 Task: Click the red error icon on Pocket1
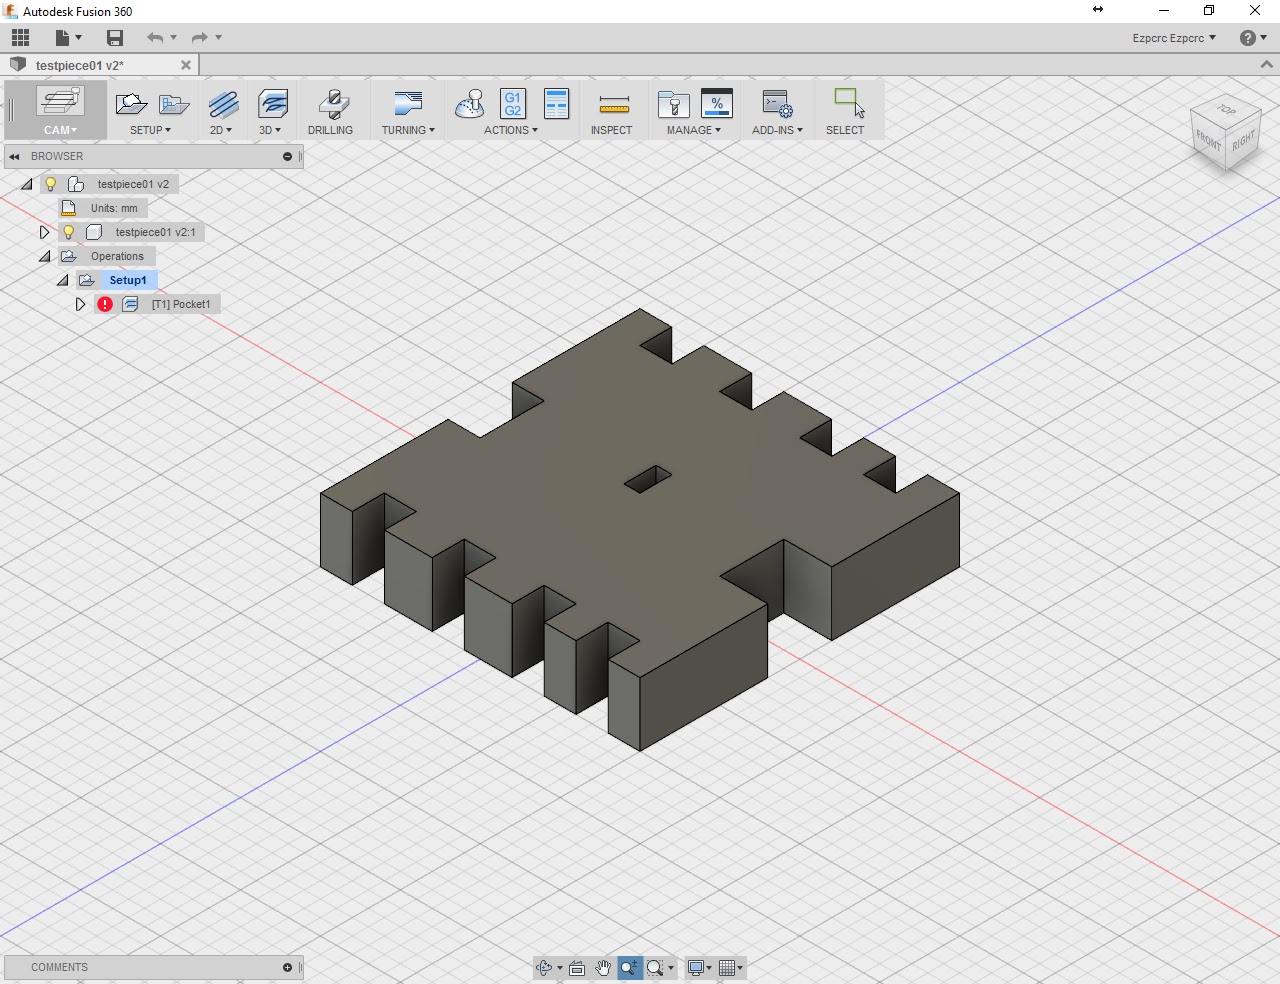tap(105, 304)
